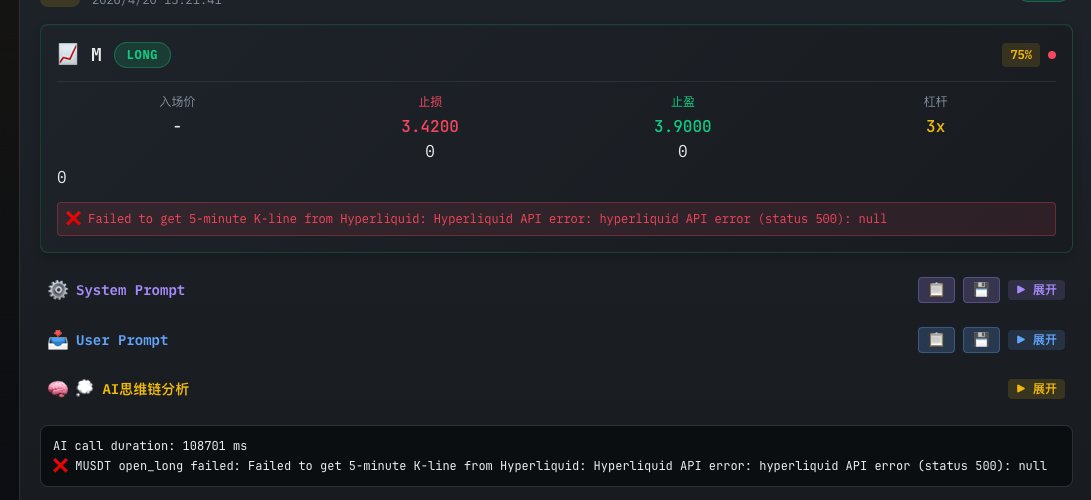This screenshot has width=1091, height=500.
Task: Select the stop-loss value 3.4200
Action: (x=430, y=127)
